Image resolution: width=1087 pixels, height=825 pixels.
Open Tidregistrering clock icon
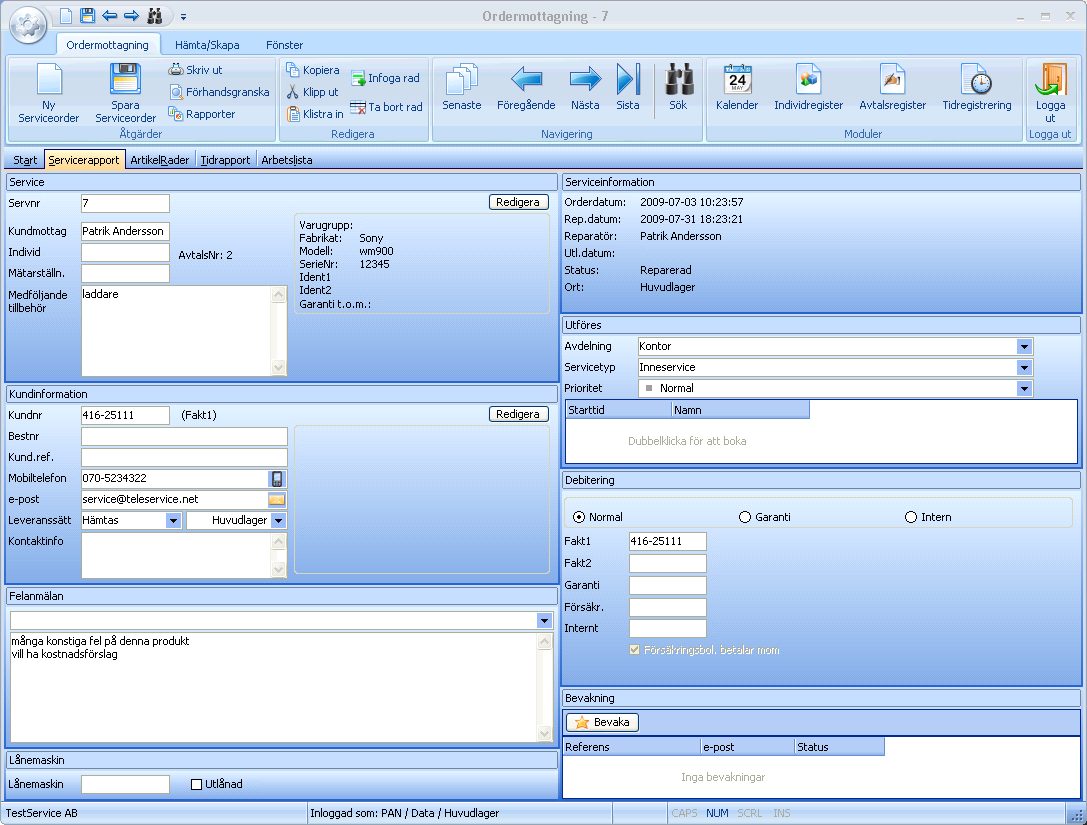click(x=976, y=79)
